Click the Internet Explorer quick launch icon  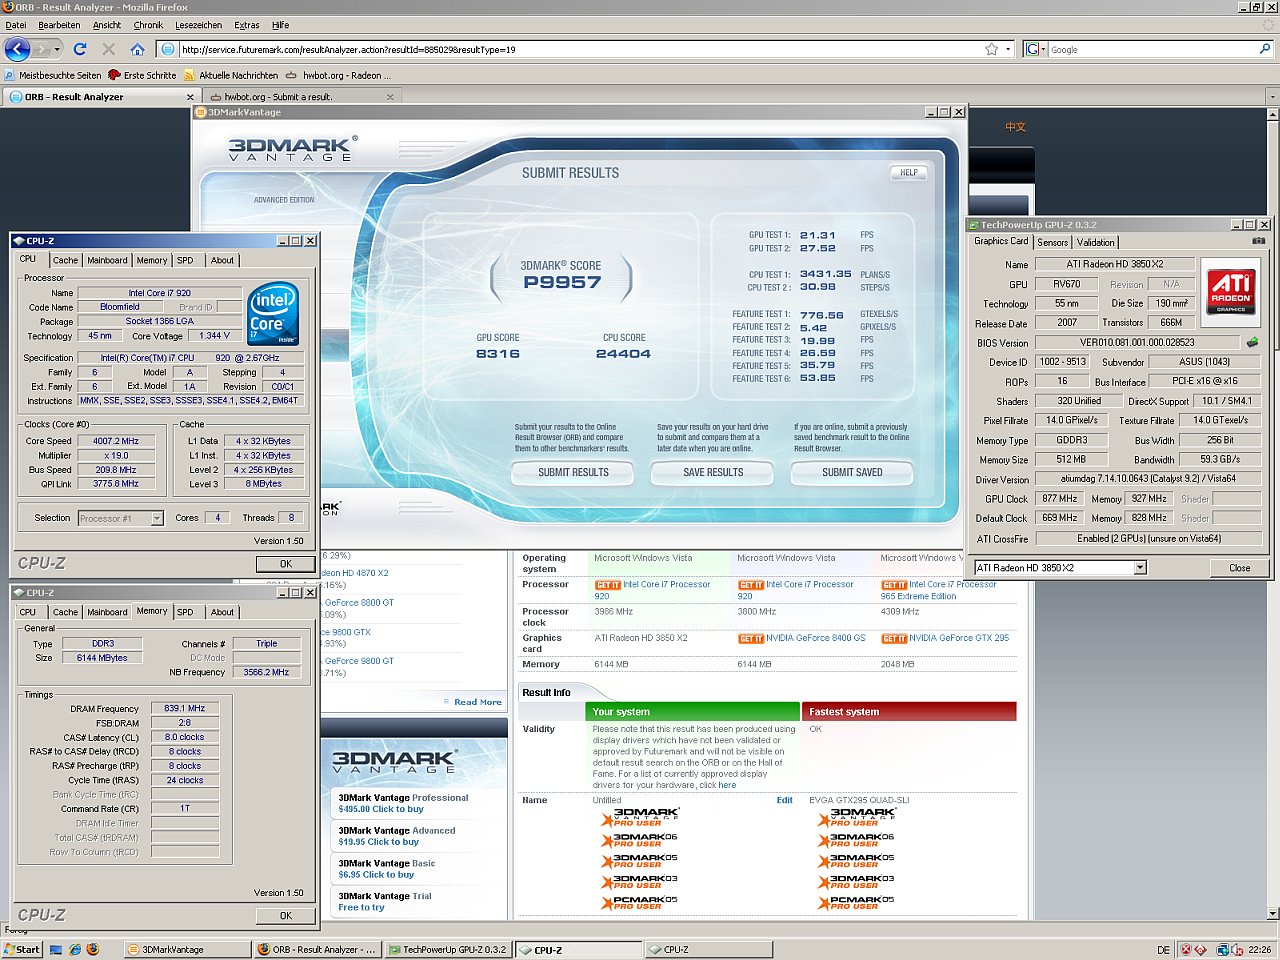[74, 949]
